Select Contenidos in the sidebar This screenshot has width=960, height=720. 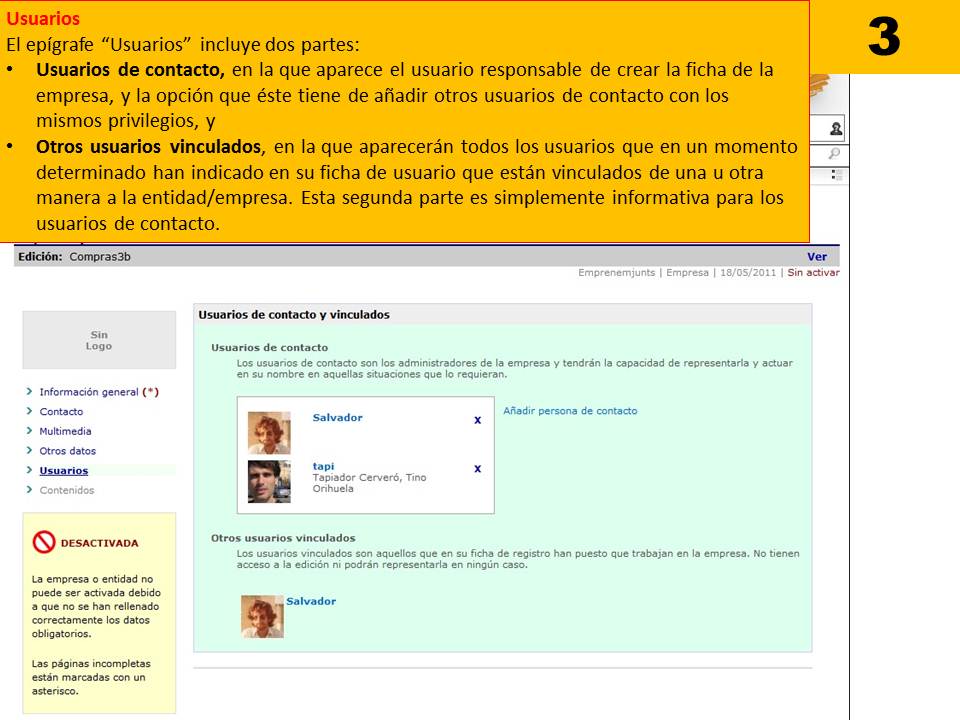[67, 490]
